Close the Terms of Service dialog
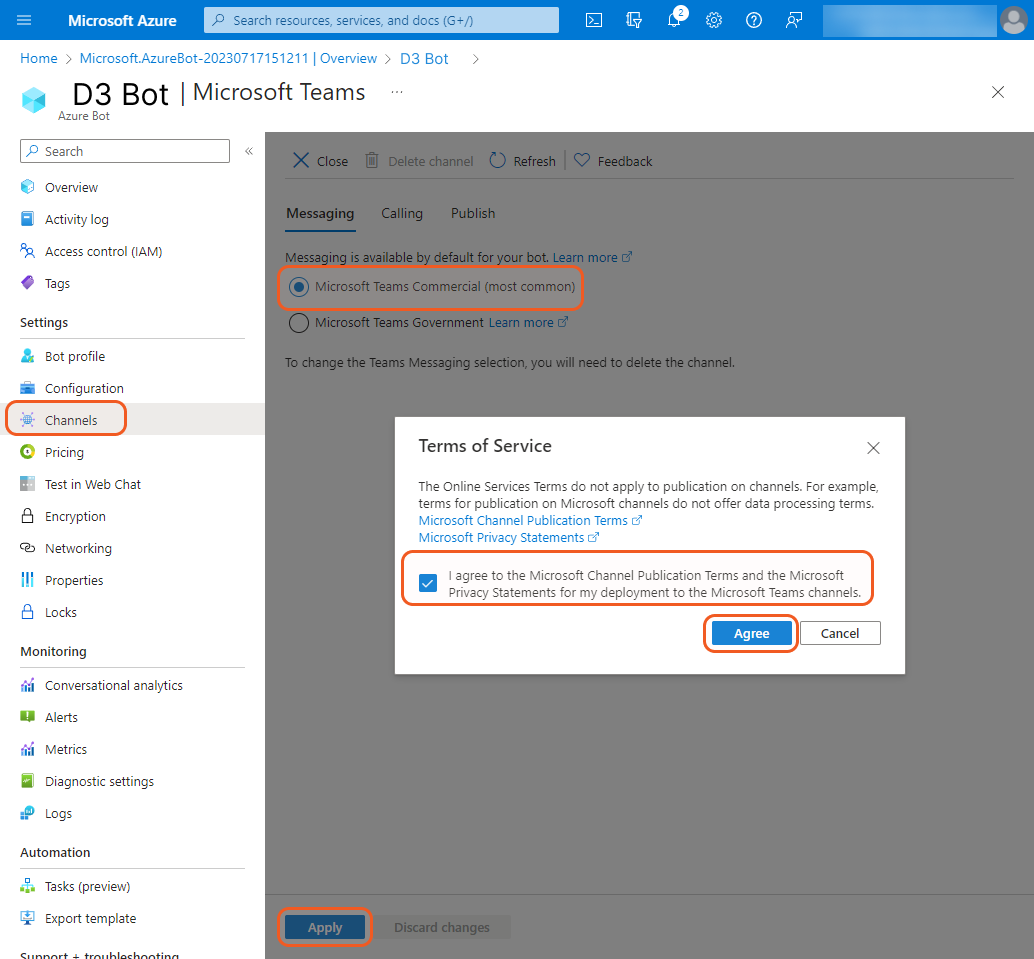 [873, 448]
